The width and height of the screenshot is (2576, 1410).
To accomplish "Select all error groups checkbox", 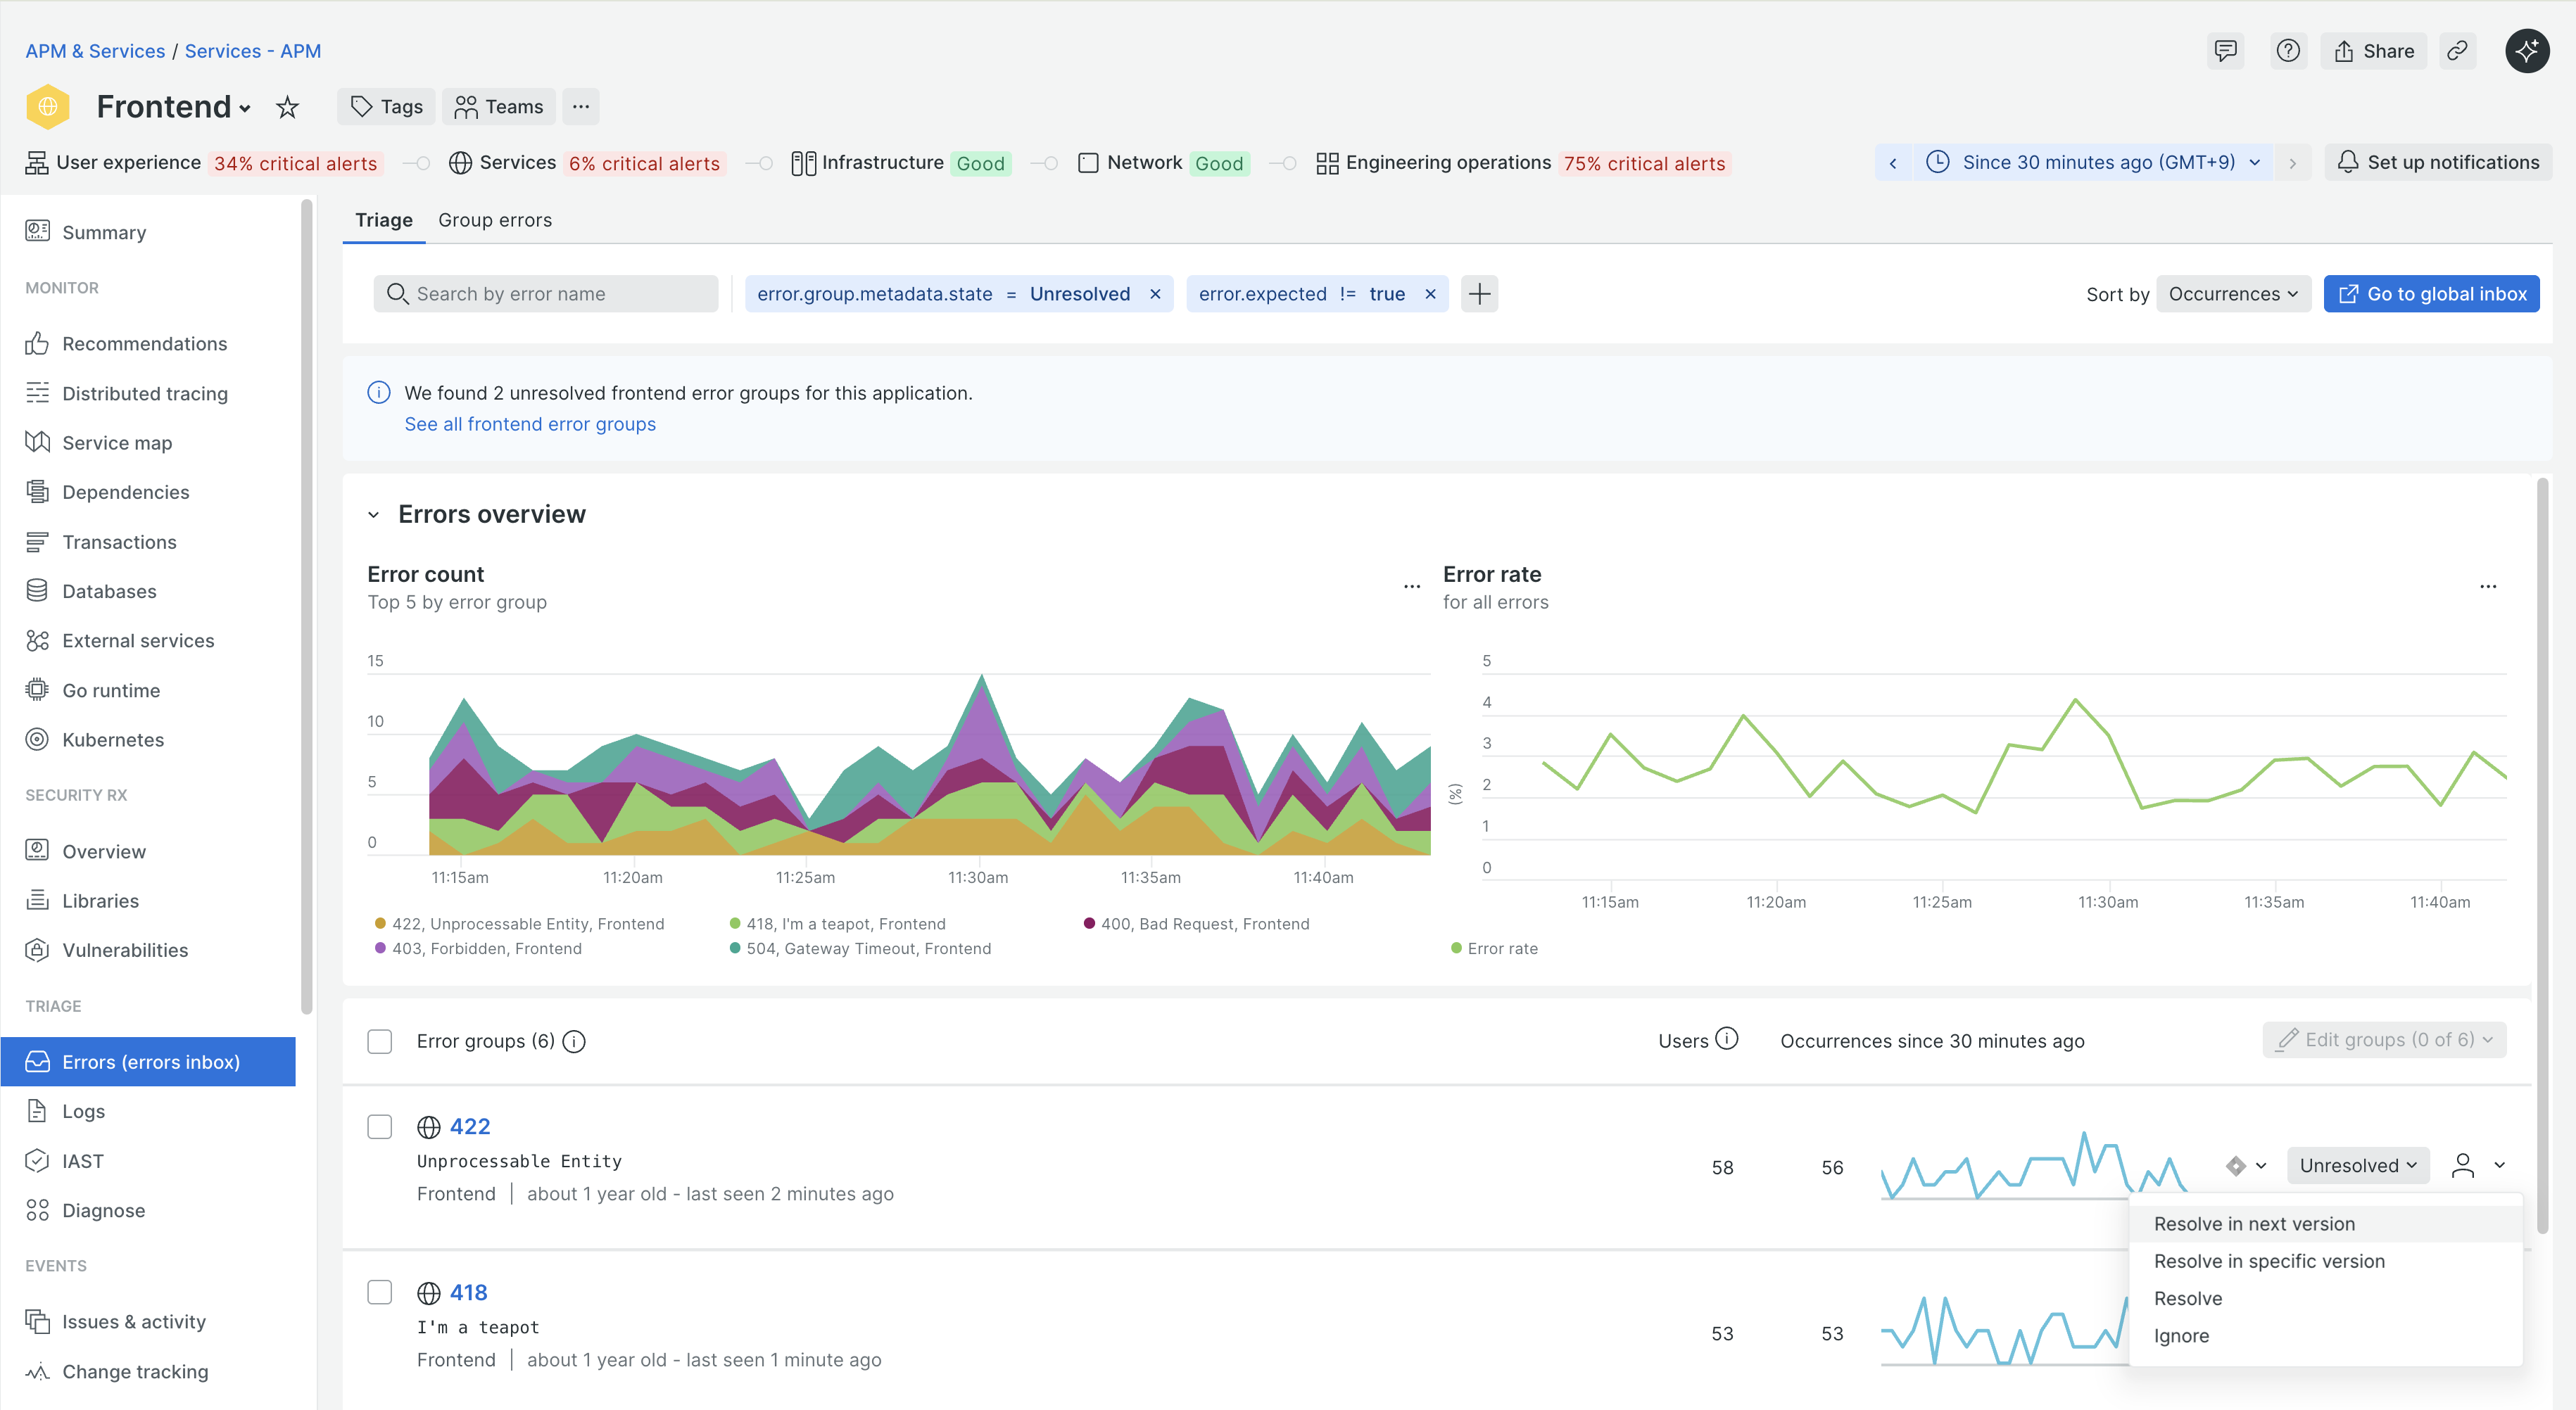I will pyautogui.click(x=380, y=1041).
